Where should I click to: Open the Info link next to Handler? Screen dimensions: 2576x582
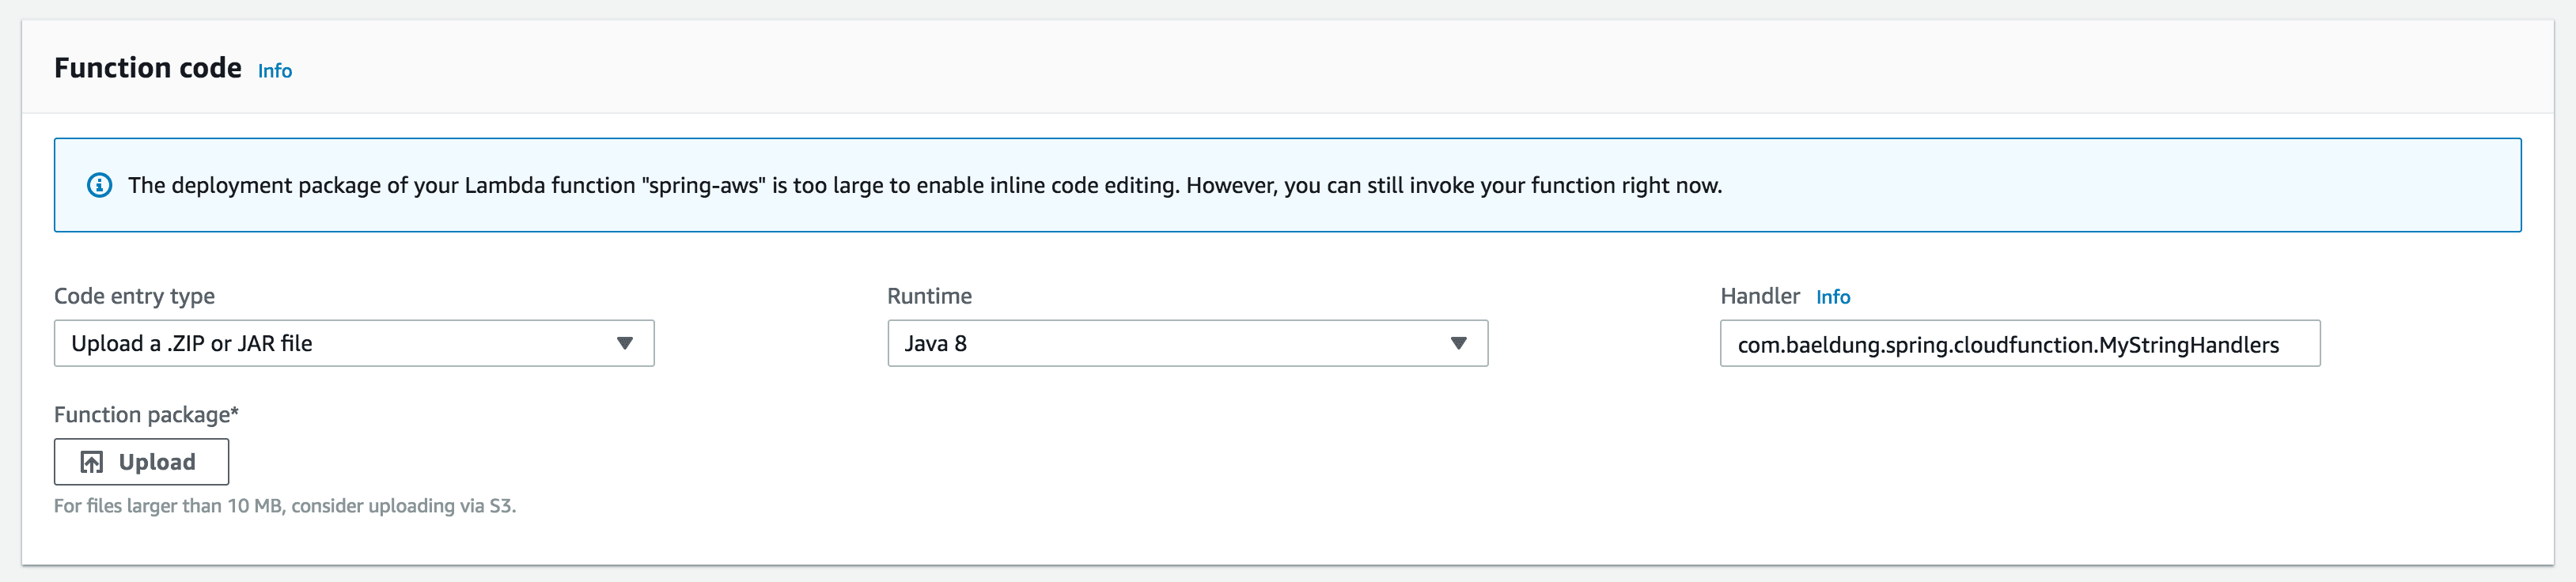click(x=1832, y=297)
